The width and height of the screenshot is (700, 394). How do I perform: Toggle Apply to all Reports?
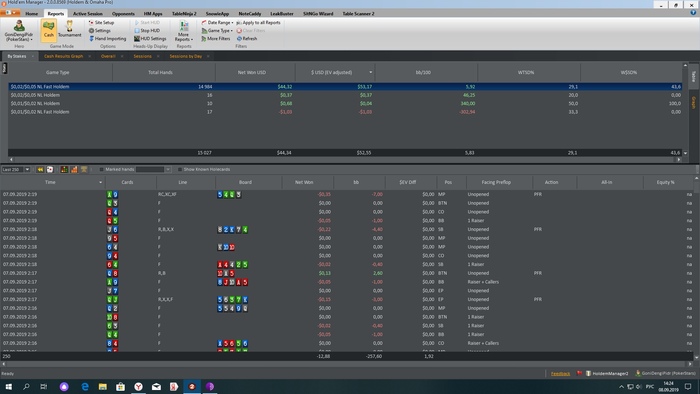(258, 22)
